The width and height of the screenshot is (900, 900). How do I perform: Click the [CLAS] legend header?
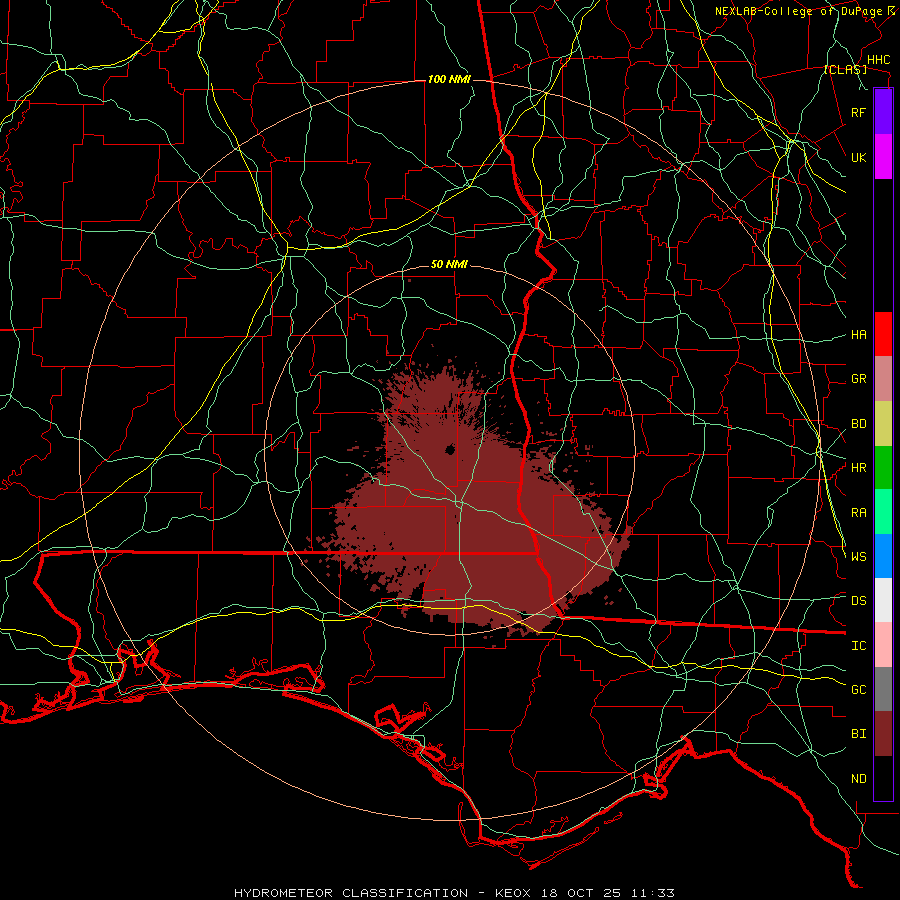[845, 69]
